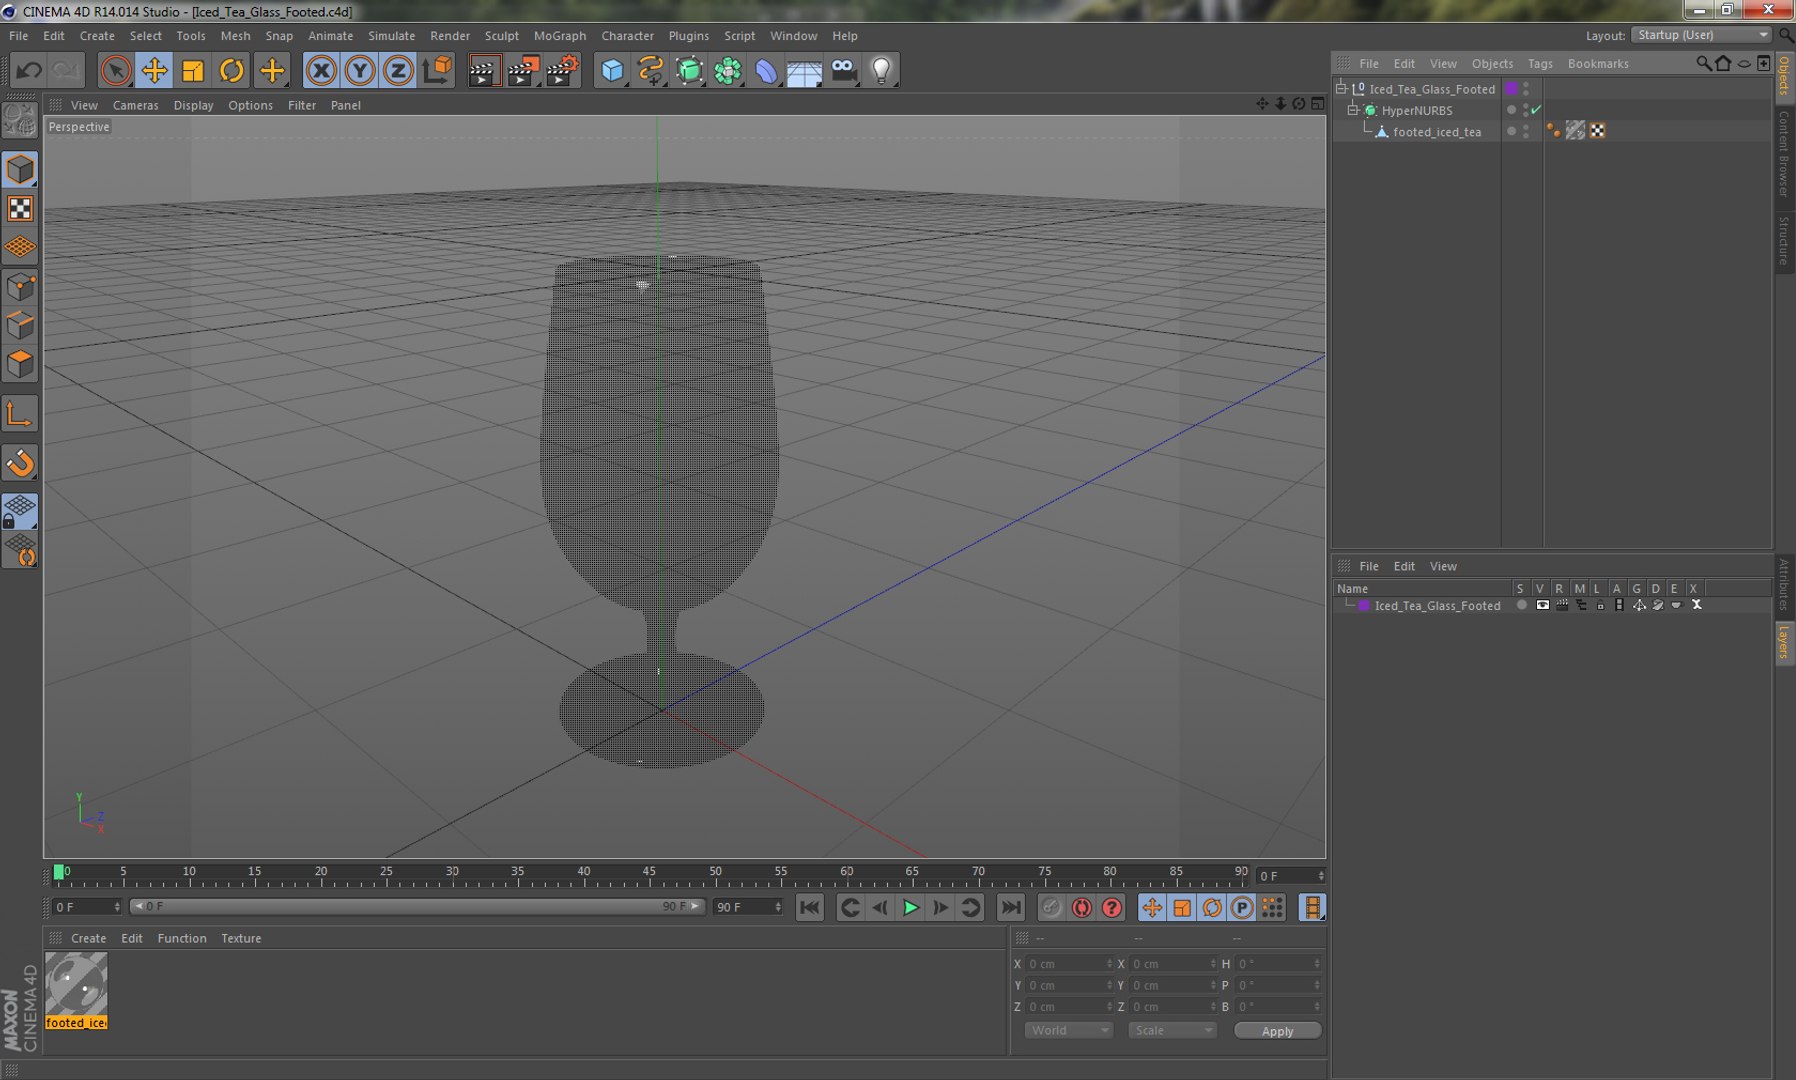Open Material Manager Create menu

point(88,938)
